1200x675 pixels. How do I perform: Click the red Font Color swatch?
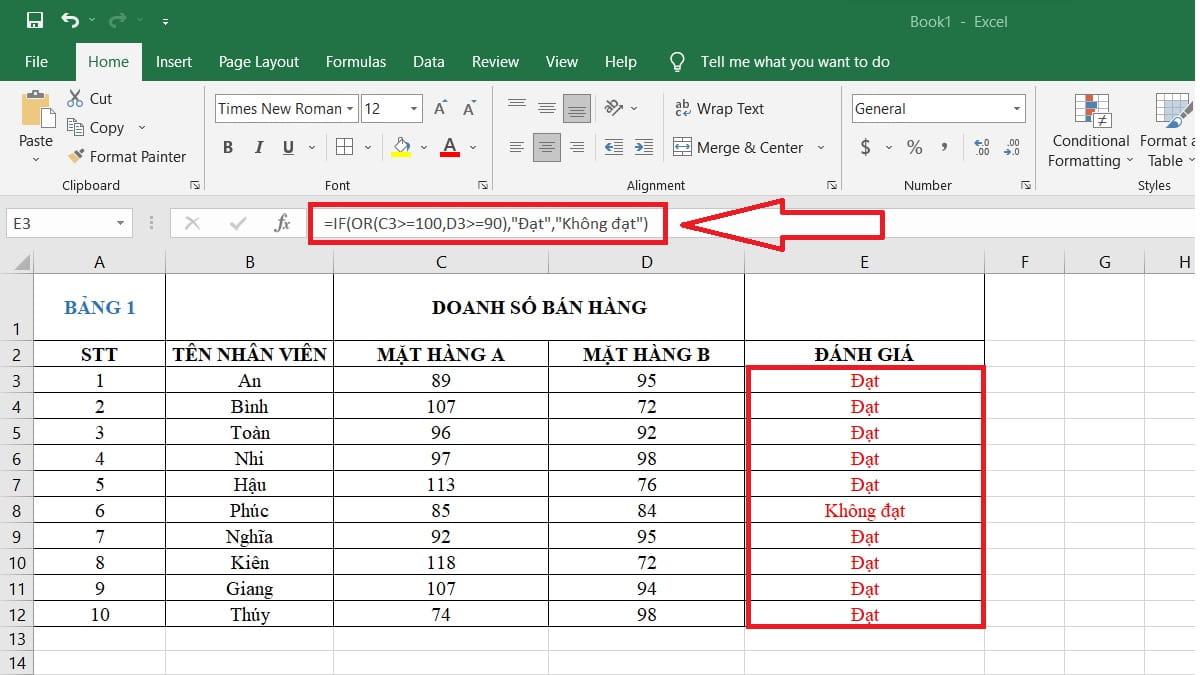(450, 153)
